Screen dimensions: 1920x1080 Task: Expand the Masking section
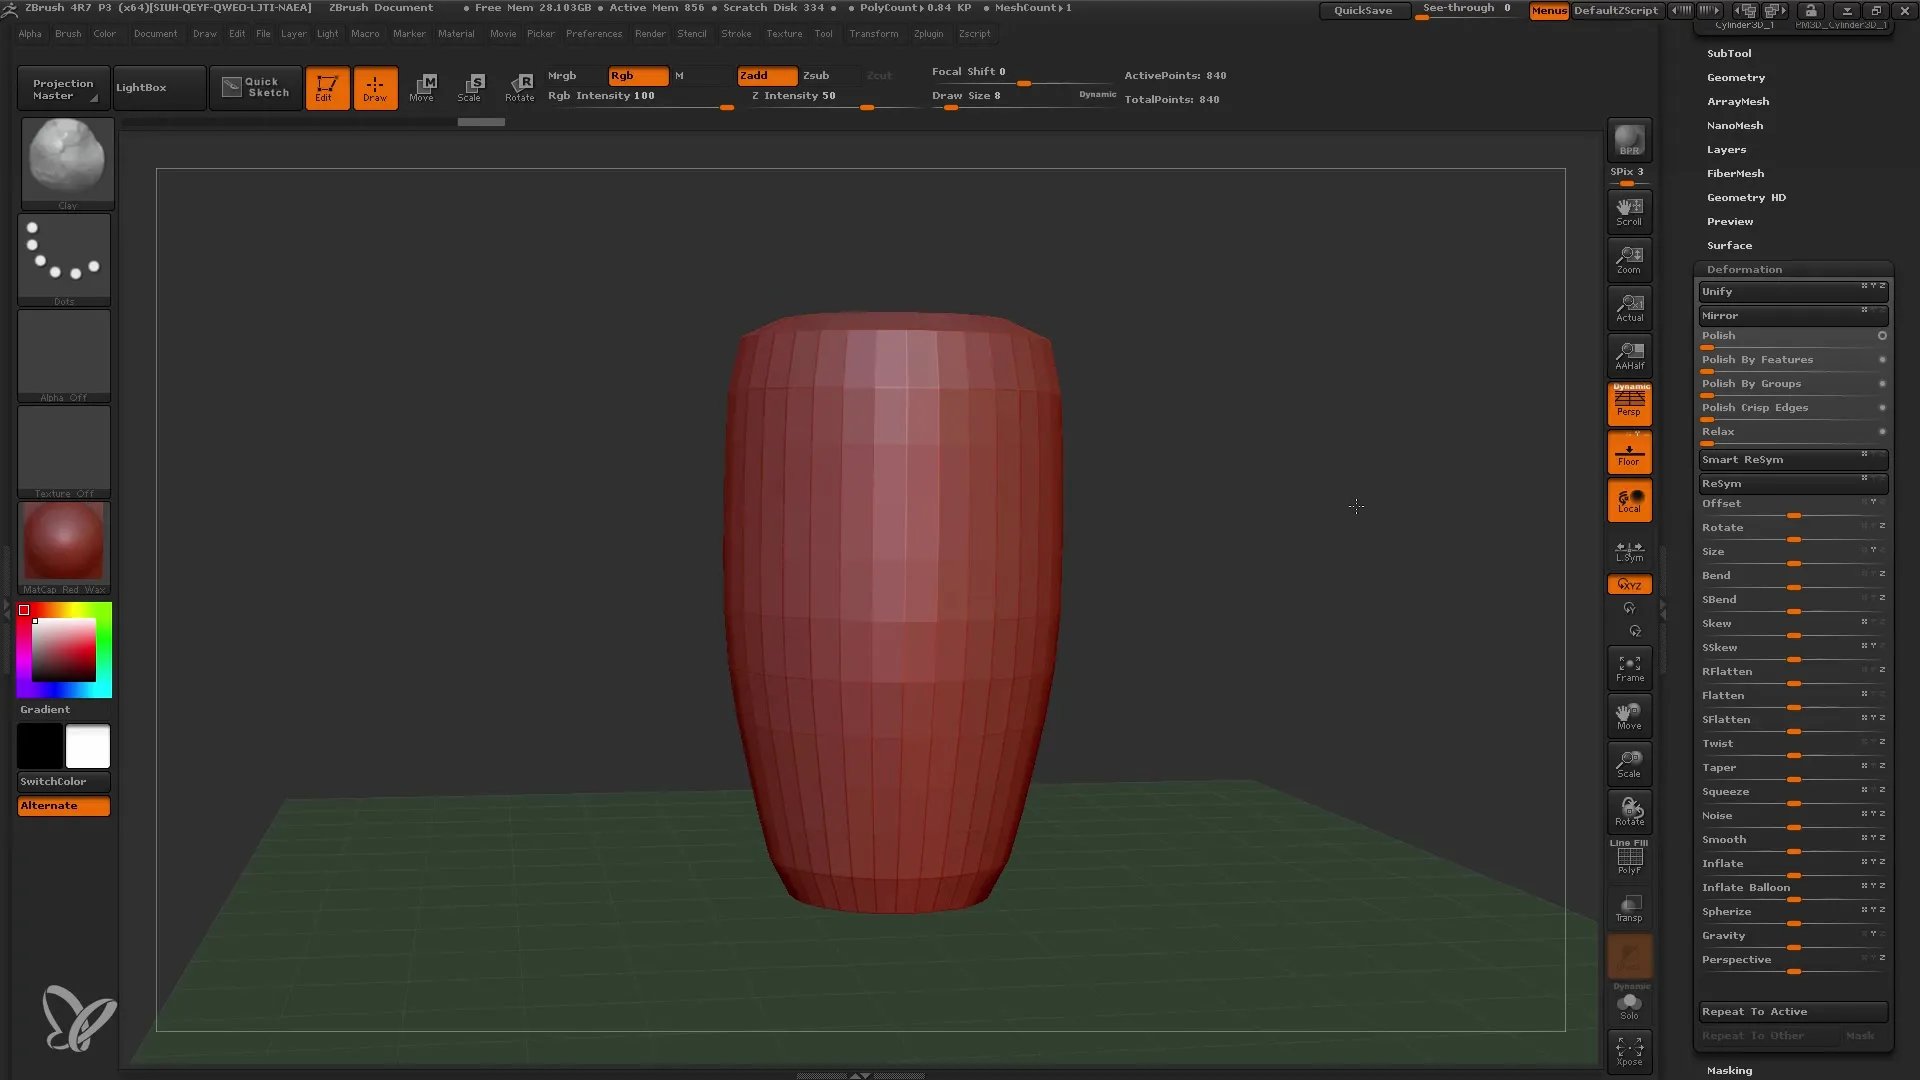(1729, 1069)
